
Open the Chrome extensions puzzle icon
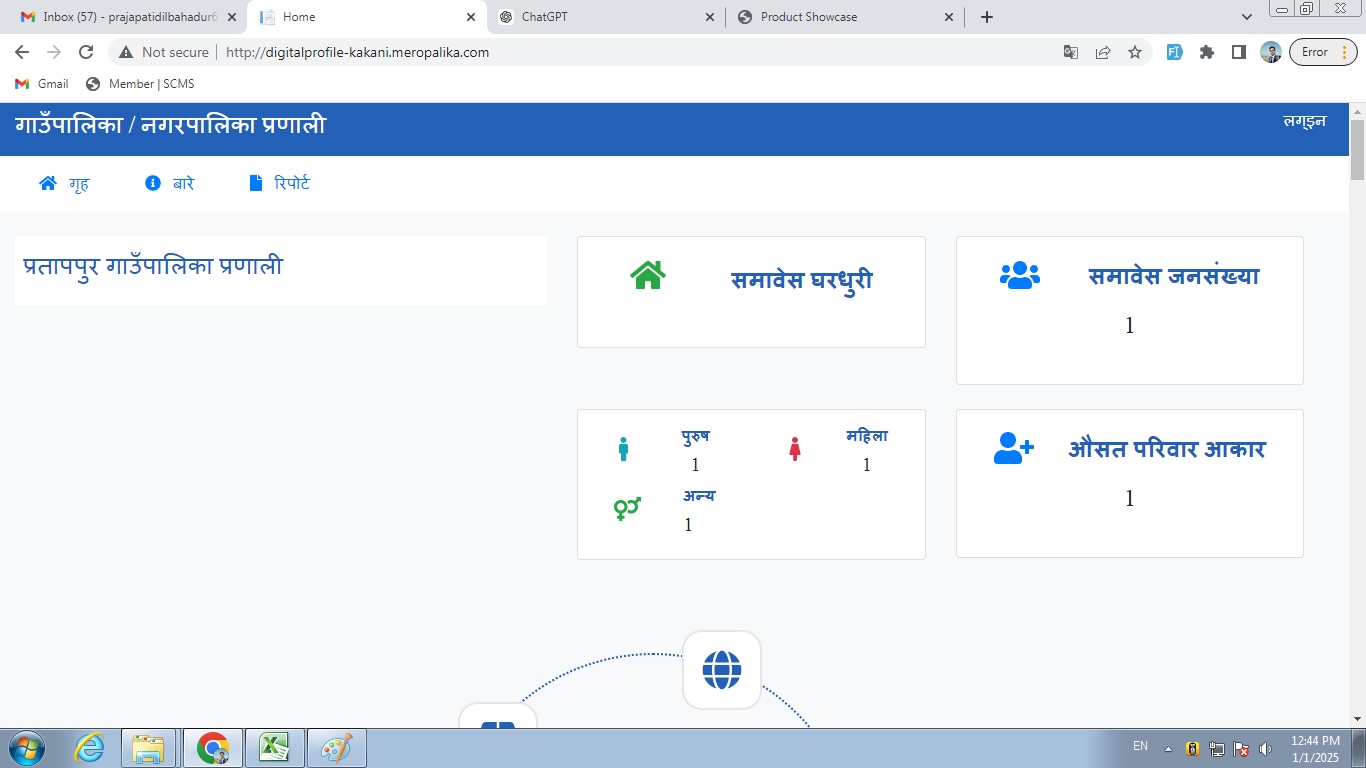1207,52
